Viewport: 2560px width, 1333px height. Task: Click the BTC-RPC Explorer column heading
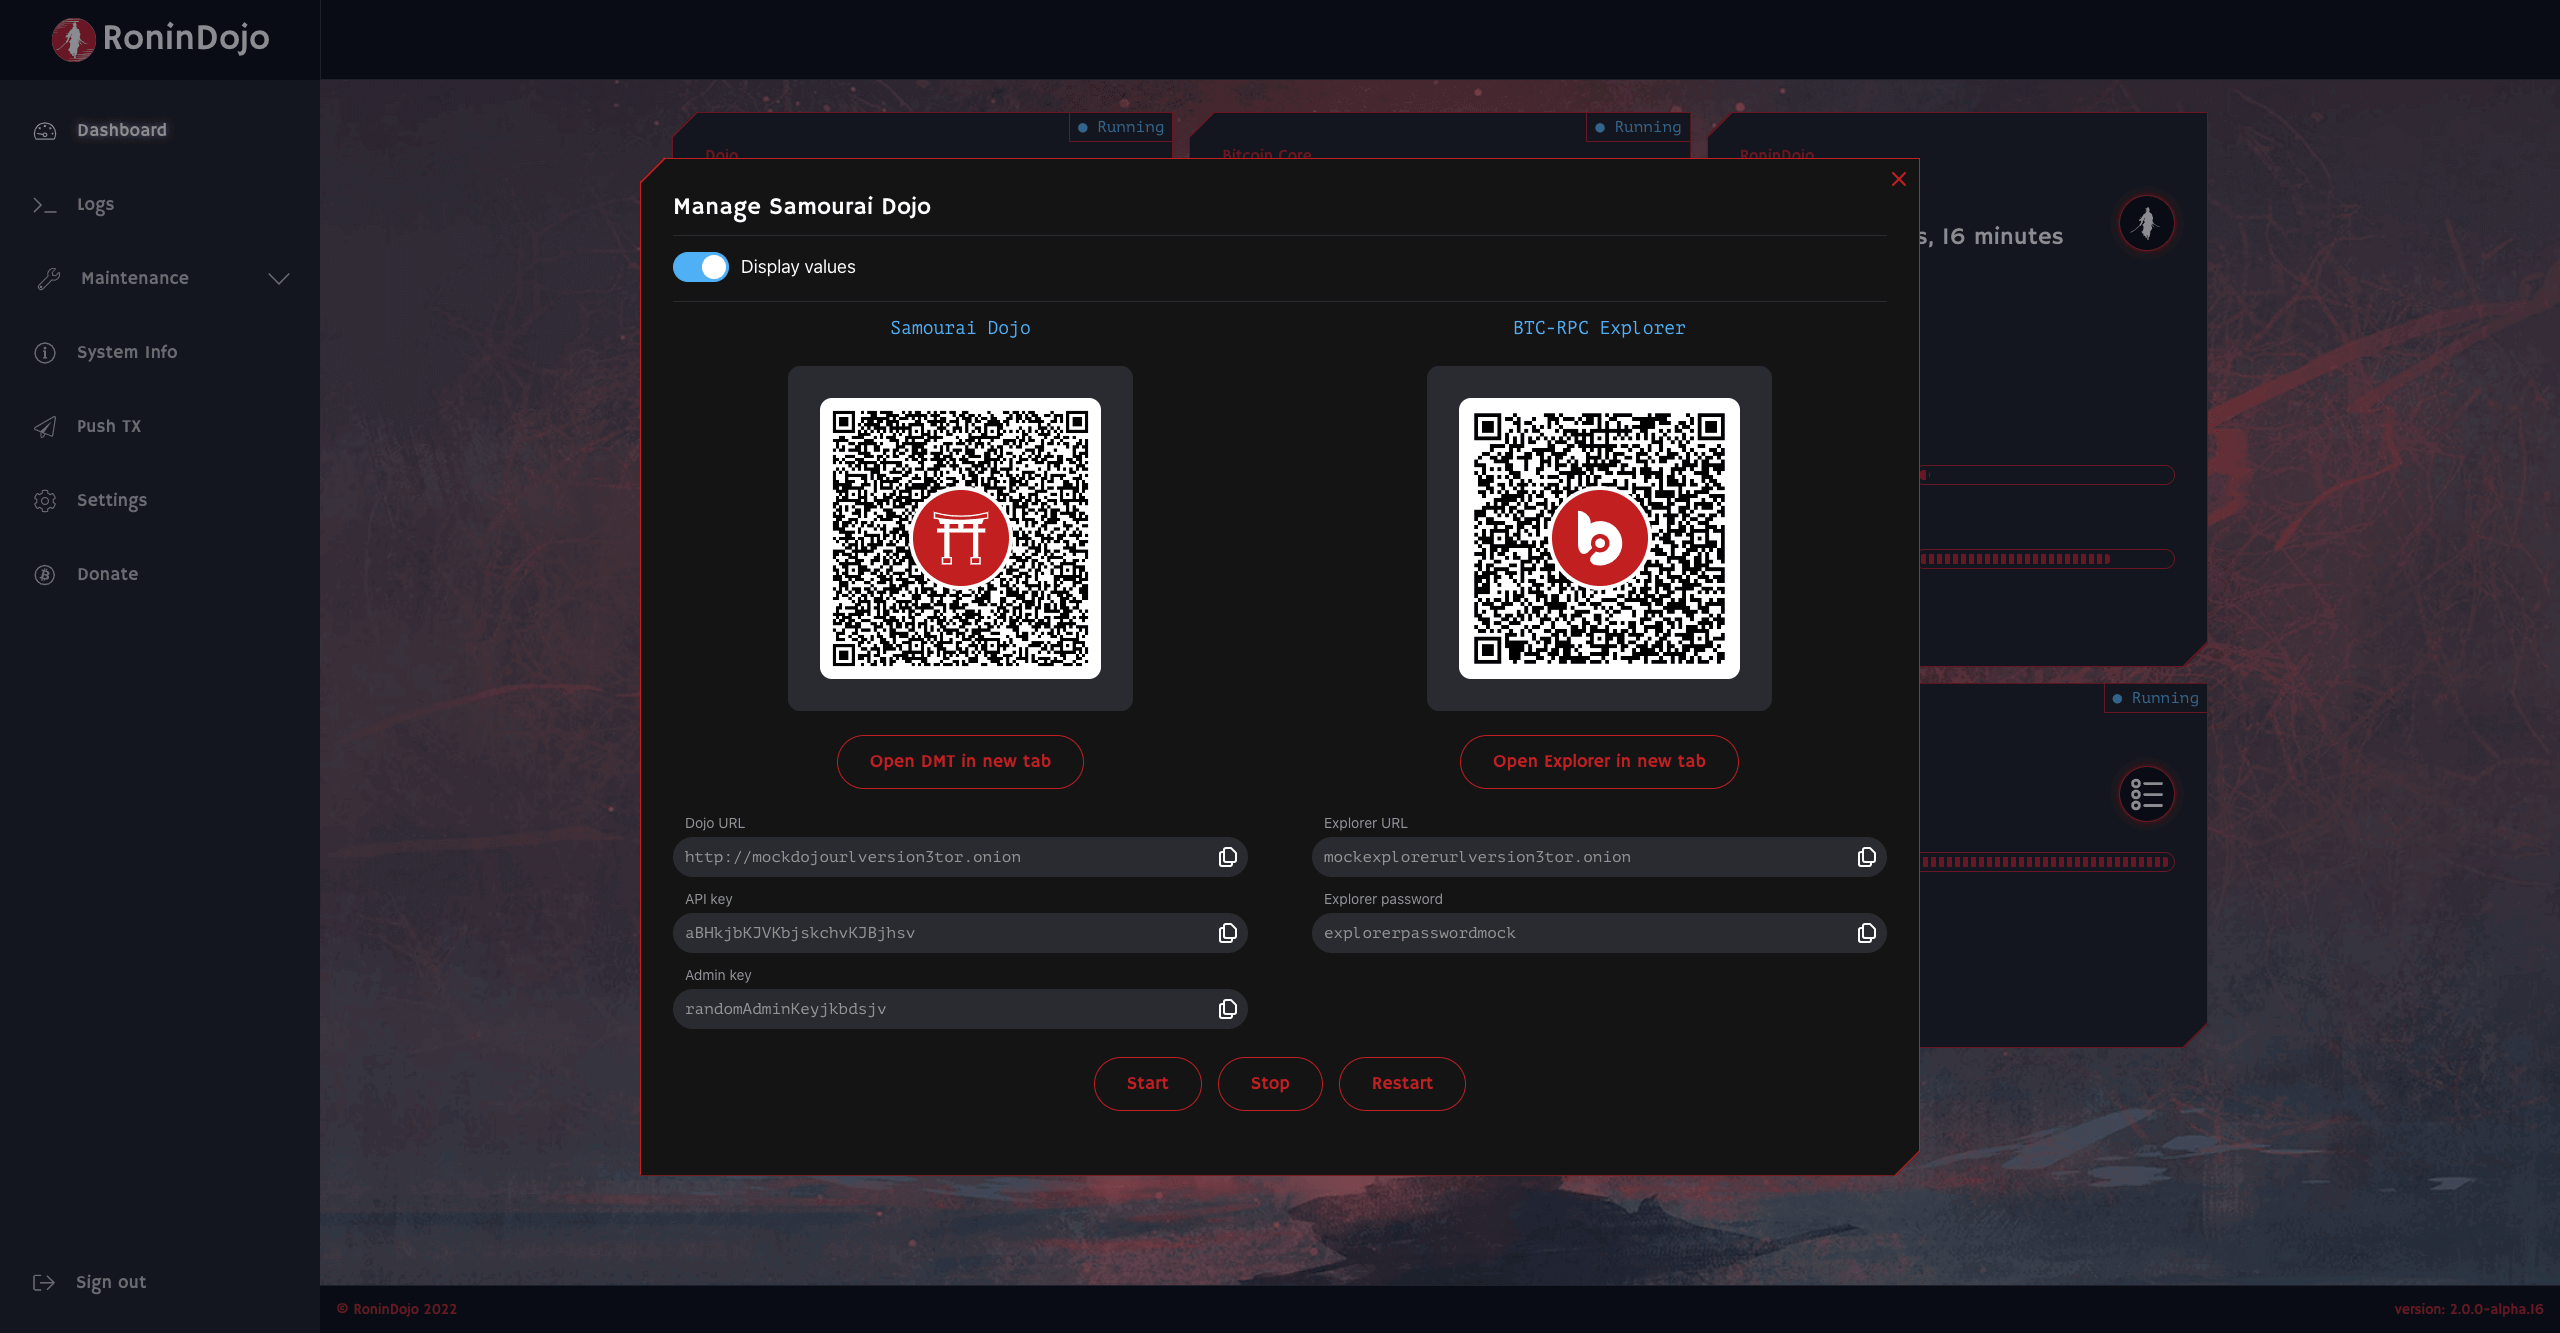click(1599, 328)
